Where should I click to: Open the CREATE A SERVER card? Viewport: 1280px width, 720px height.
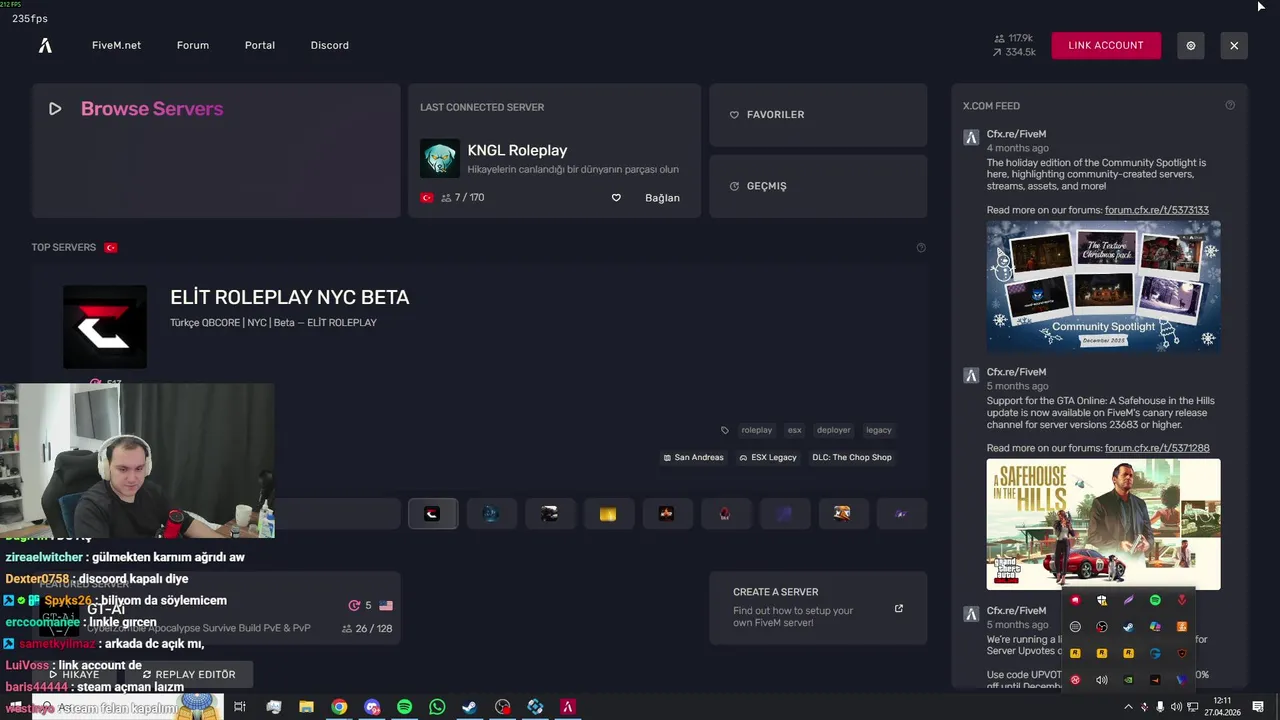point(818,608)
